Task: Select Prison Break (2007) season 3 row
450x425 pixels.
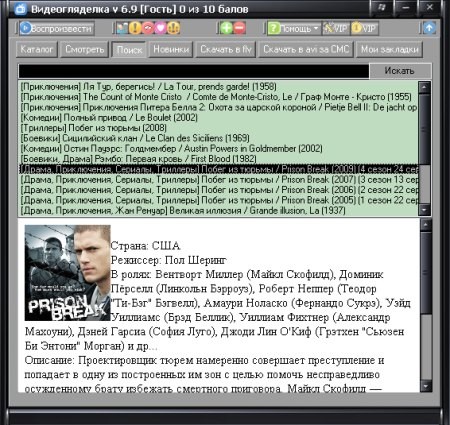Action: pyautogui.click(x=218, y=180)
